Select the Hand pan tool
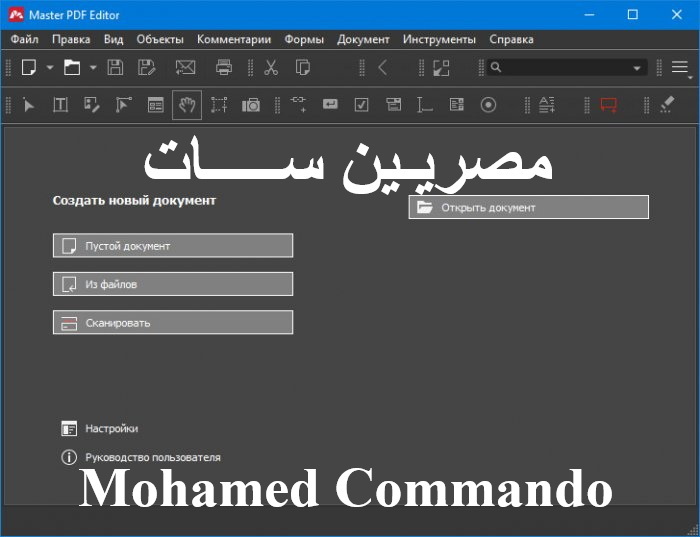The width and height of the screenshot is (700, 537). pos(187,105)
